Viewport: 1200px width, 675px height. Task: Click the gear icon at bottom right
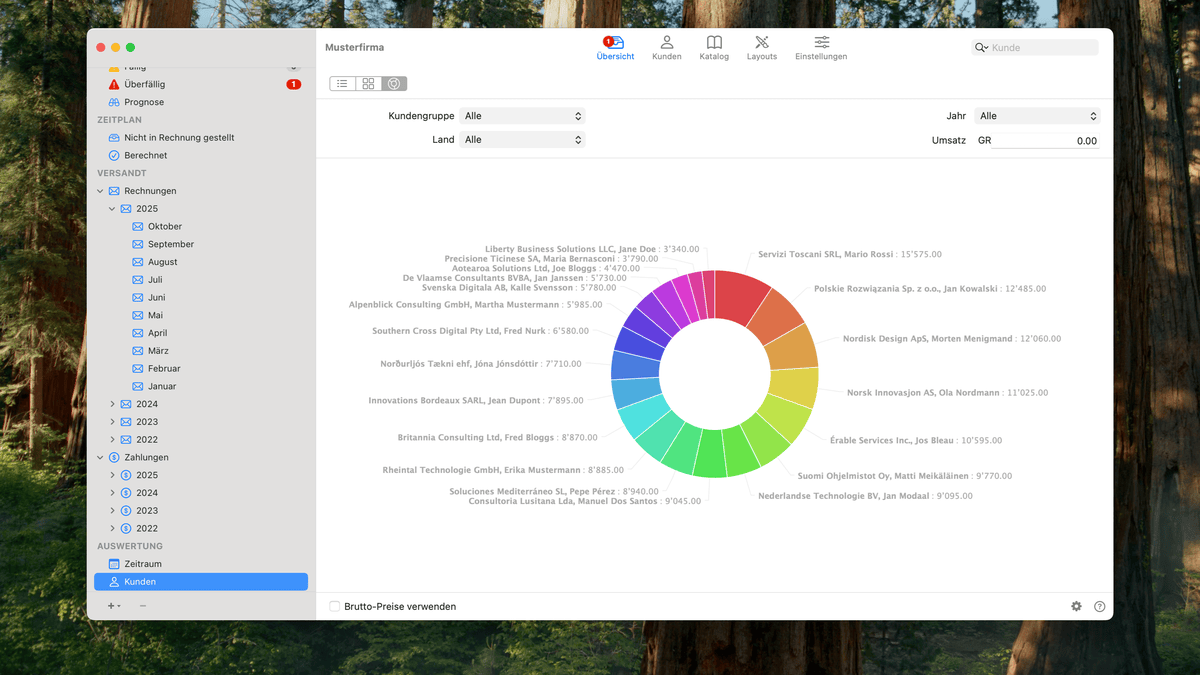point(1076,606)
